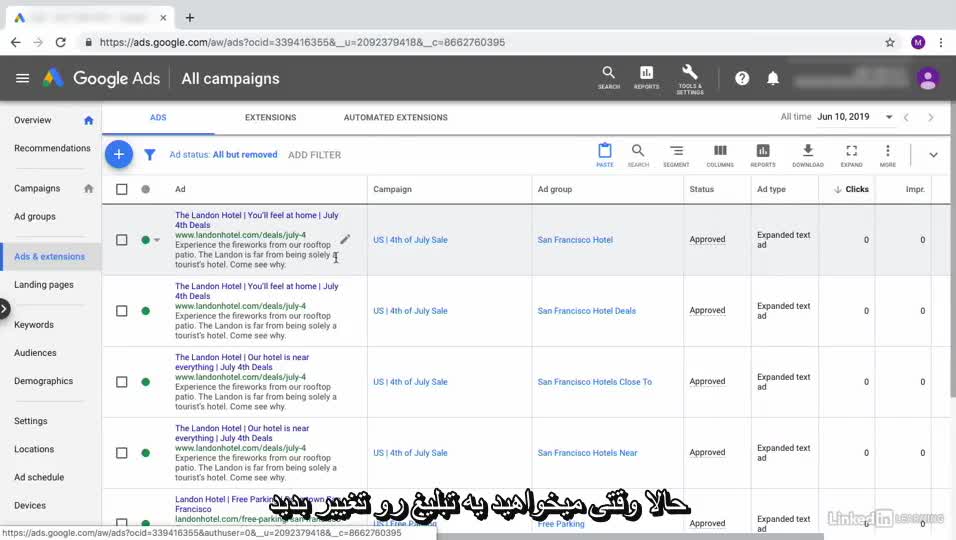Open the Columns selector icon
956x540 pixels.
click(719, 152)
